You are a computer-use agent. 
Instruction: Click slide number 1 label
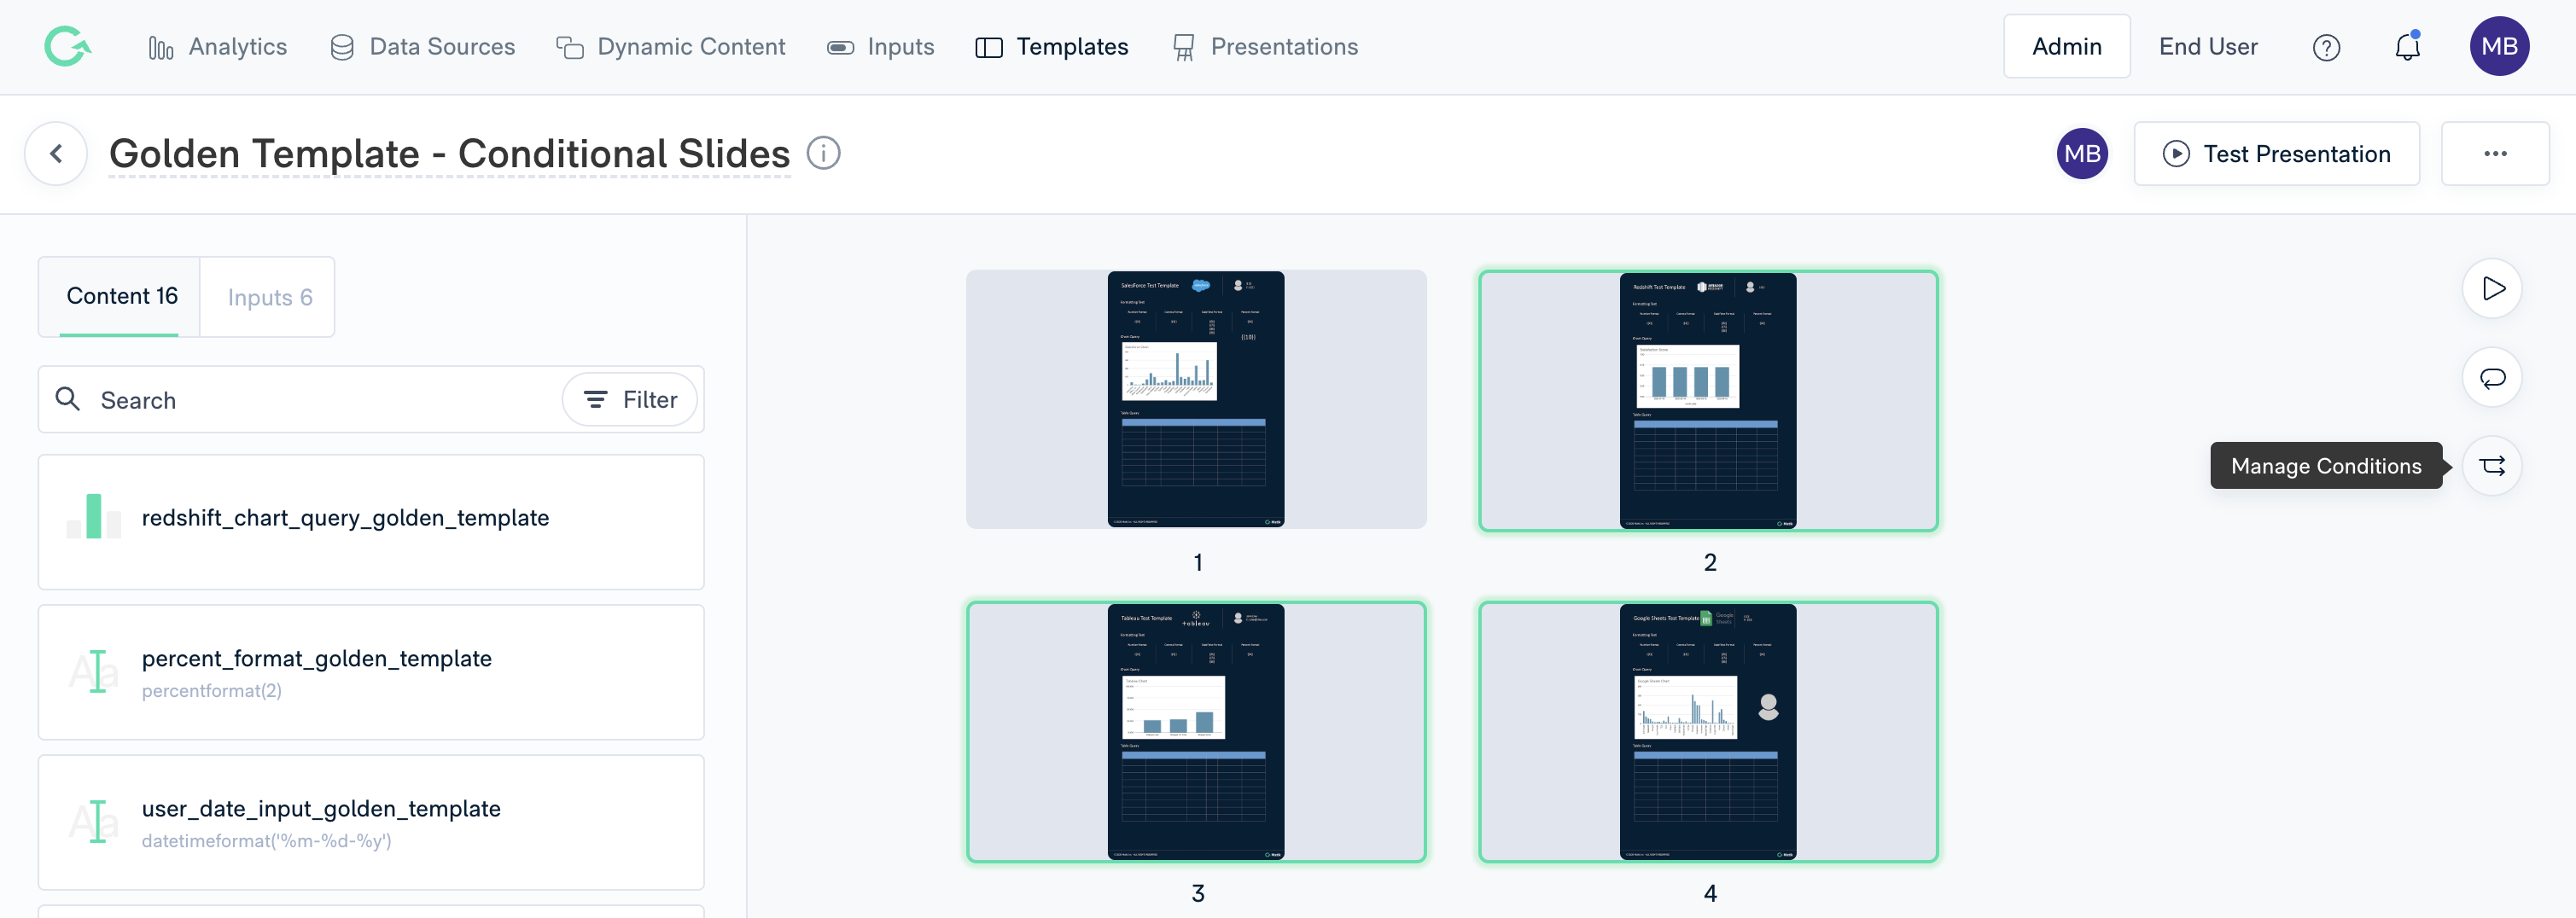click(1197, 563)
